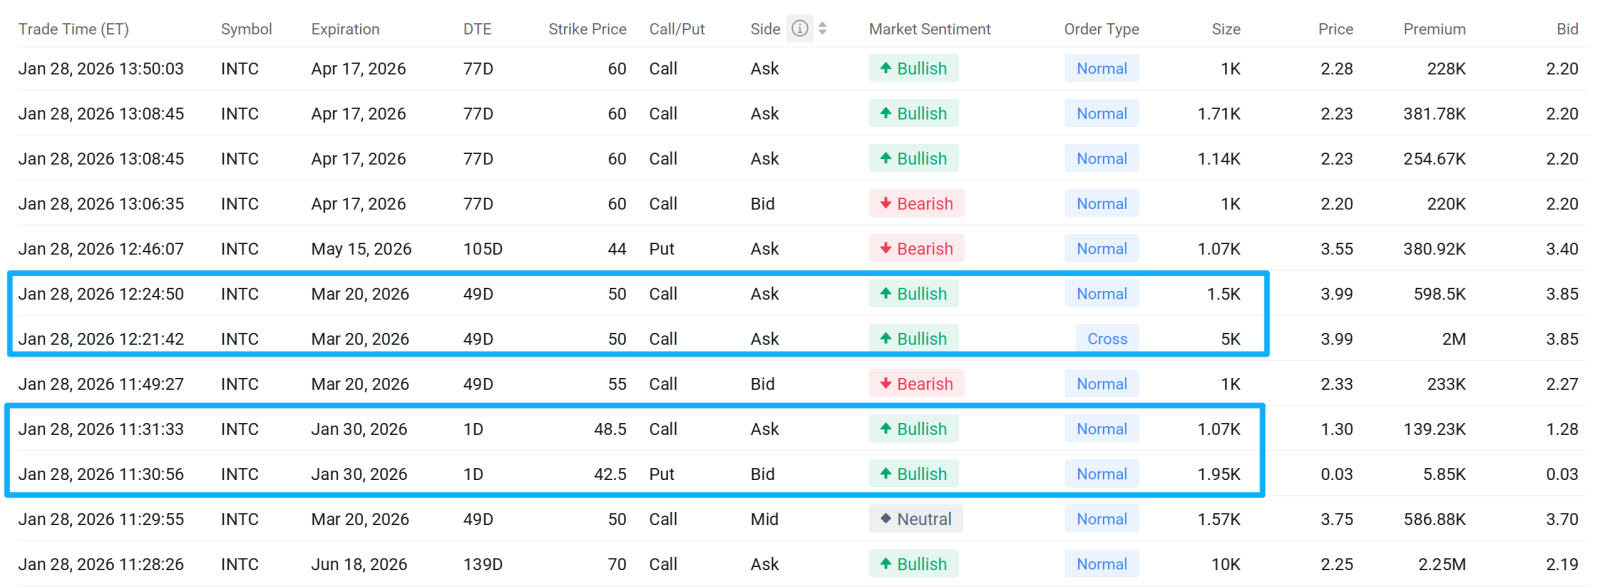Click the Expiration column header

345,29
